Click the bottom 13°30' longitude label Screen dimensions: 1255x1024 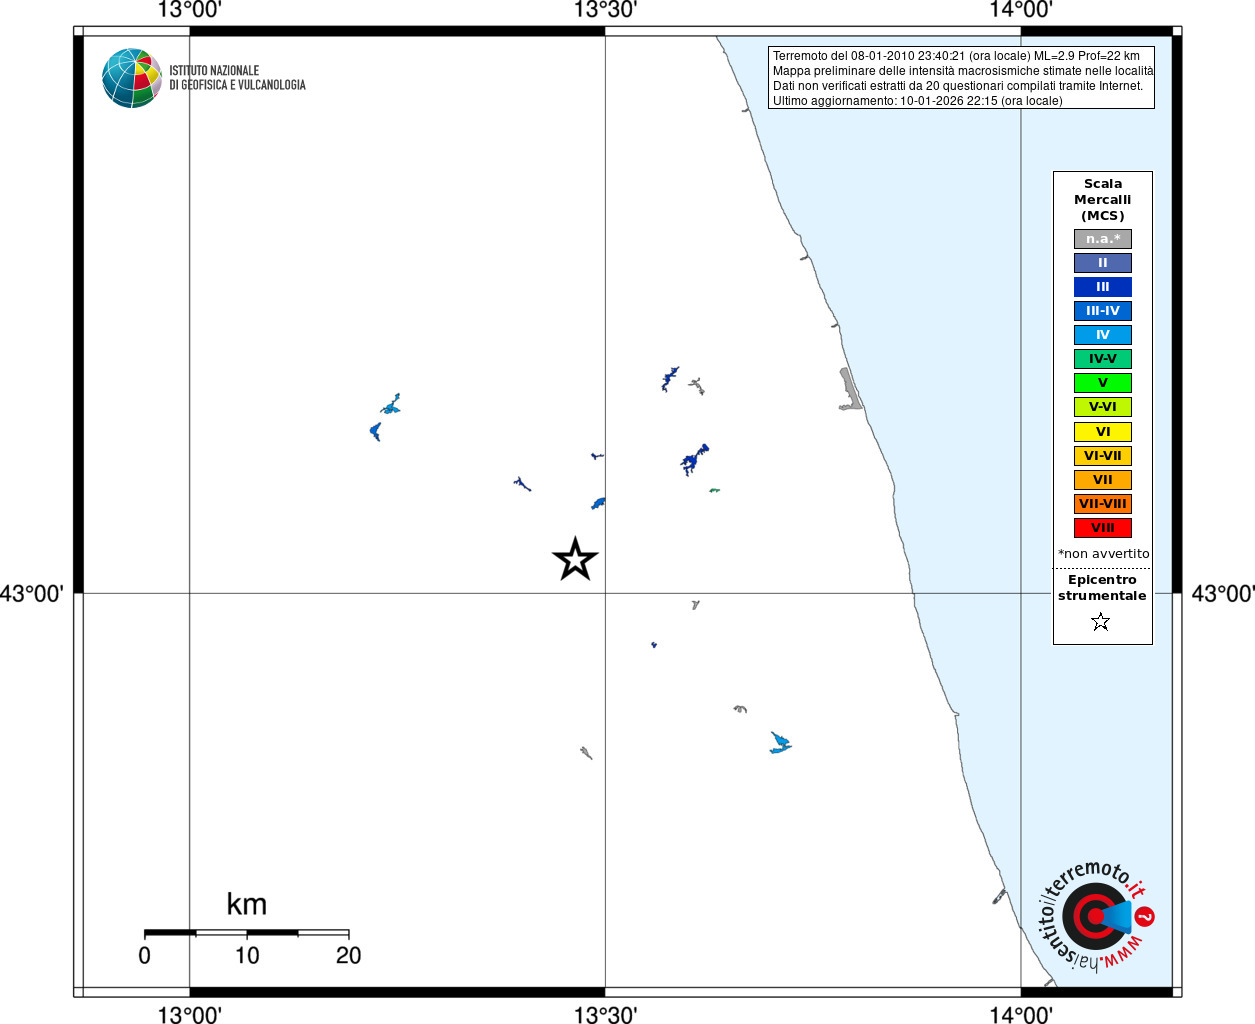(605, 1015)
